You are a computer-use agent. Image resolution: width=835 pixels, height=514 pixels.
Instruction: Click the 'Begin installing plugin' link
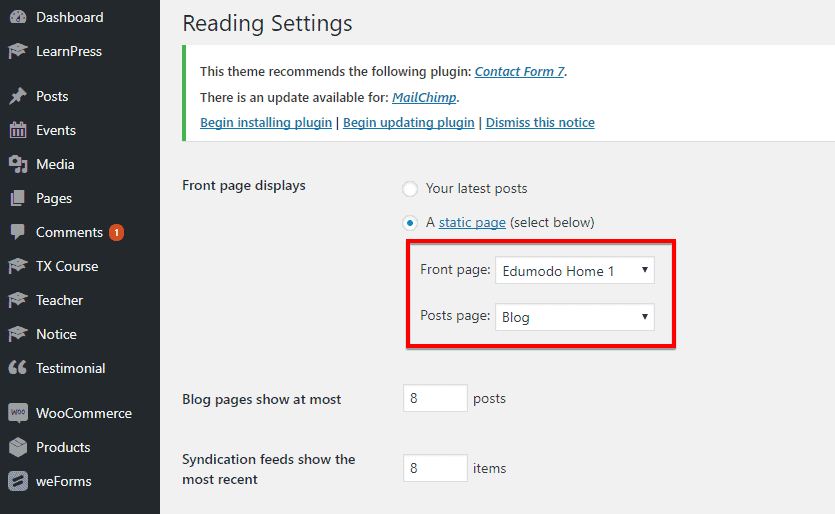point(266,123)
